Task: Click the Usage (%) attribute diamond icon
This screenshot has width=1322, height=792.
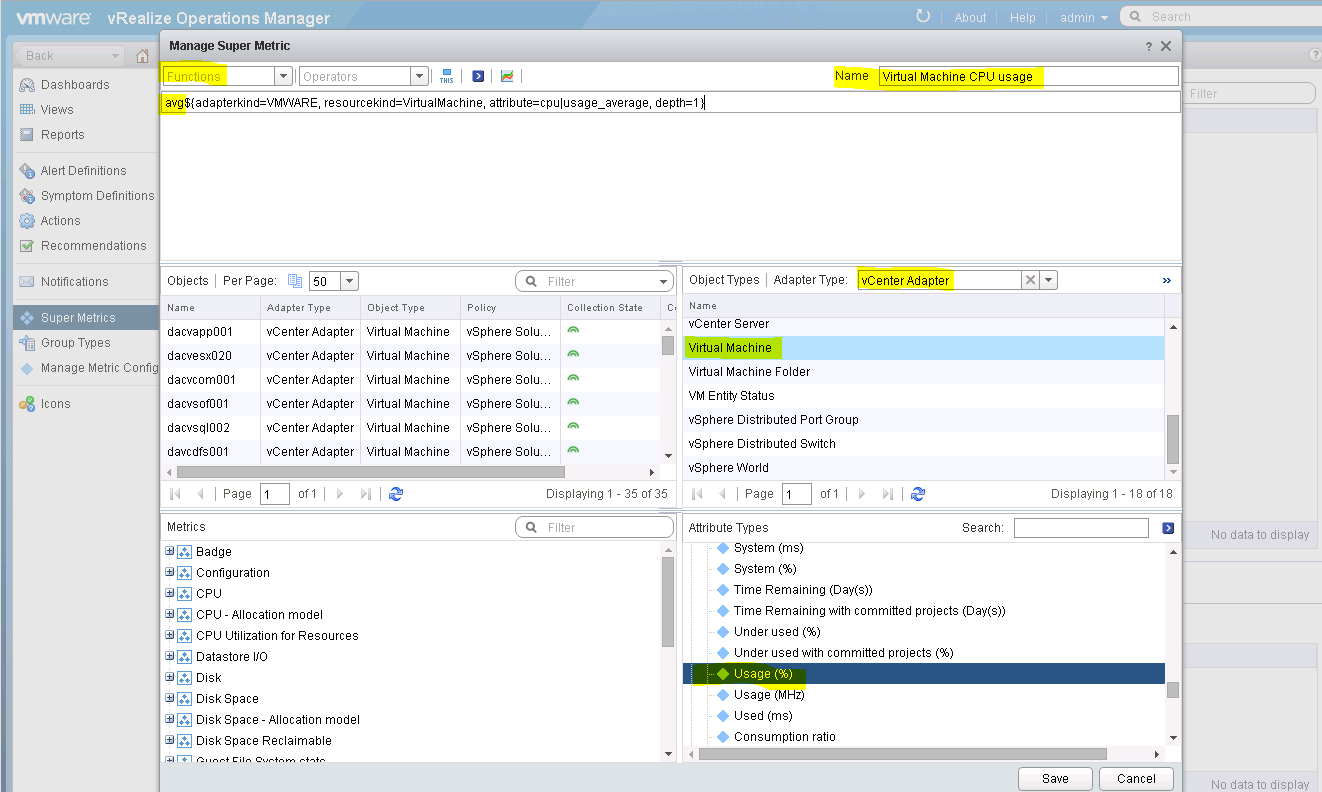Action: pyautogui.click(x=724, y=674)
